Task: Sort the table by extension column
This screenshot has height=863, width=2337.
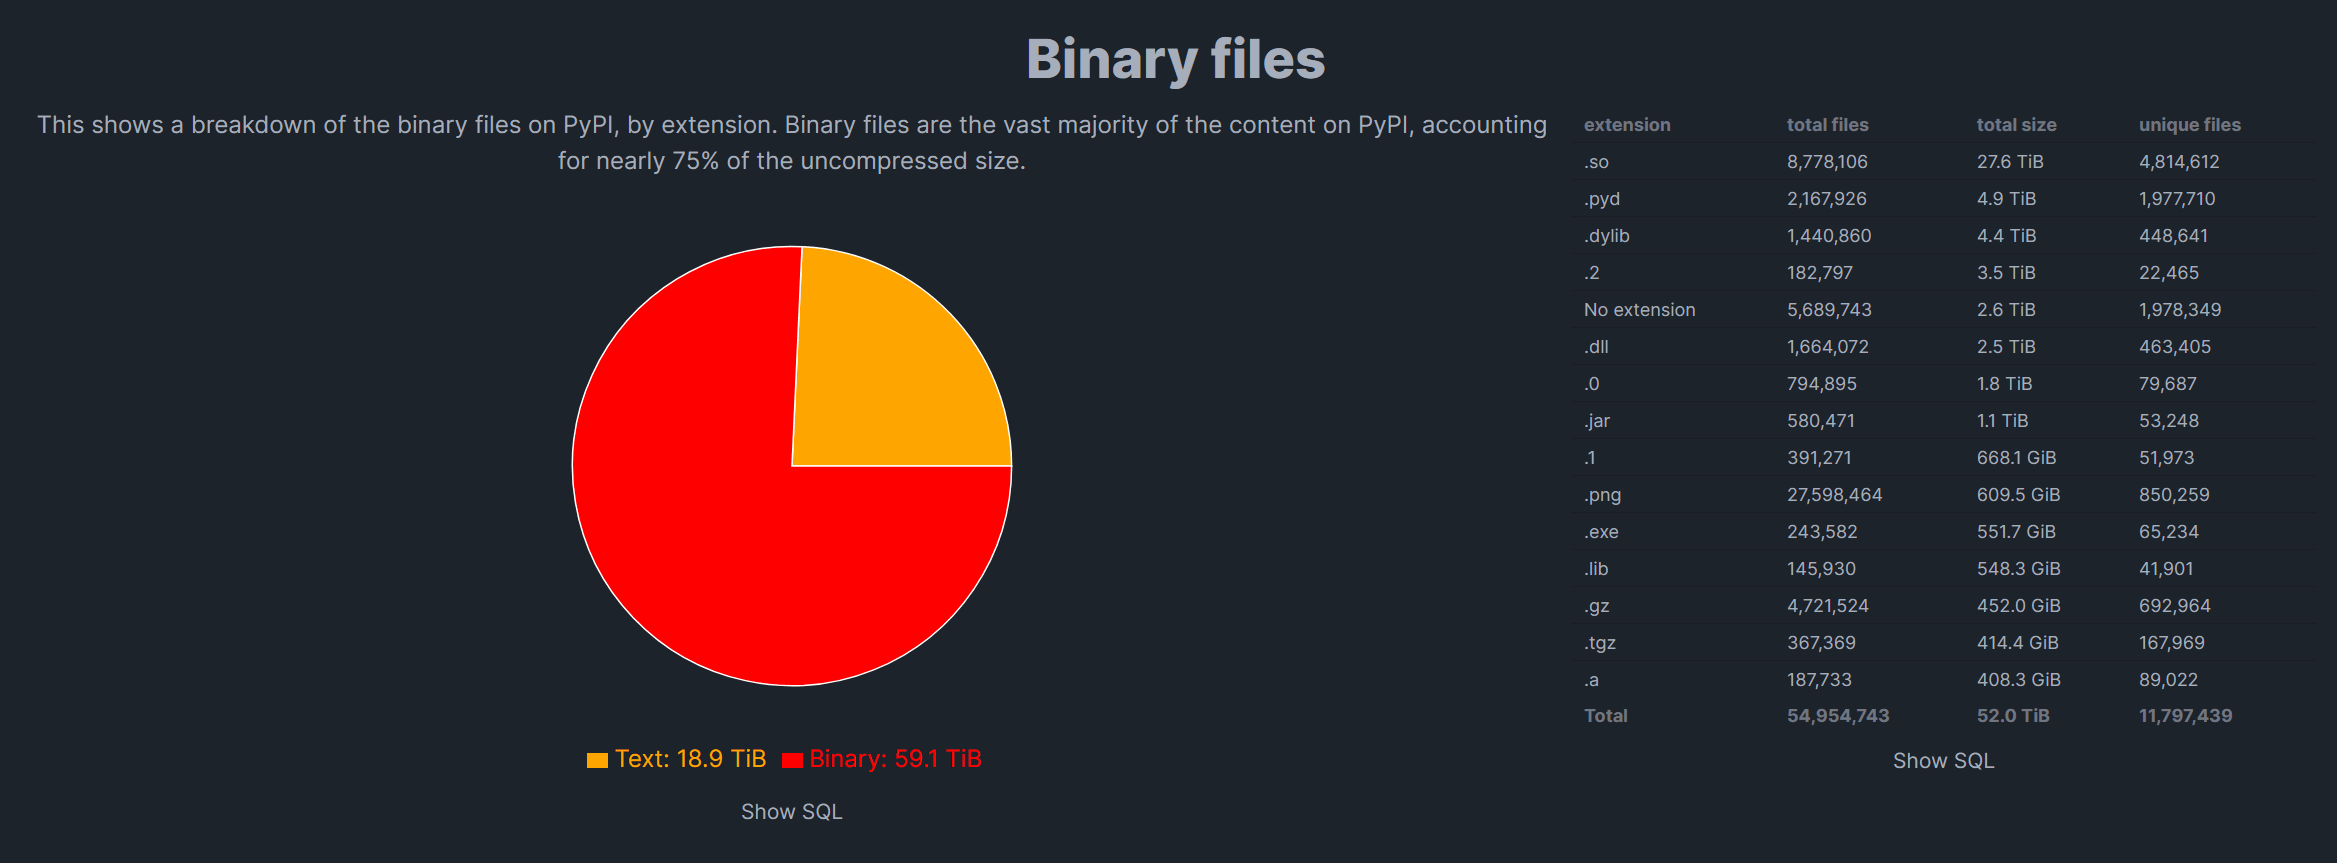Action: point(1627,124)
